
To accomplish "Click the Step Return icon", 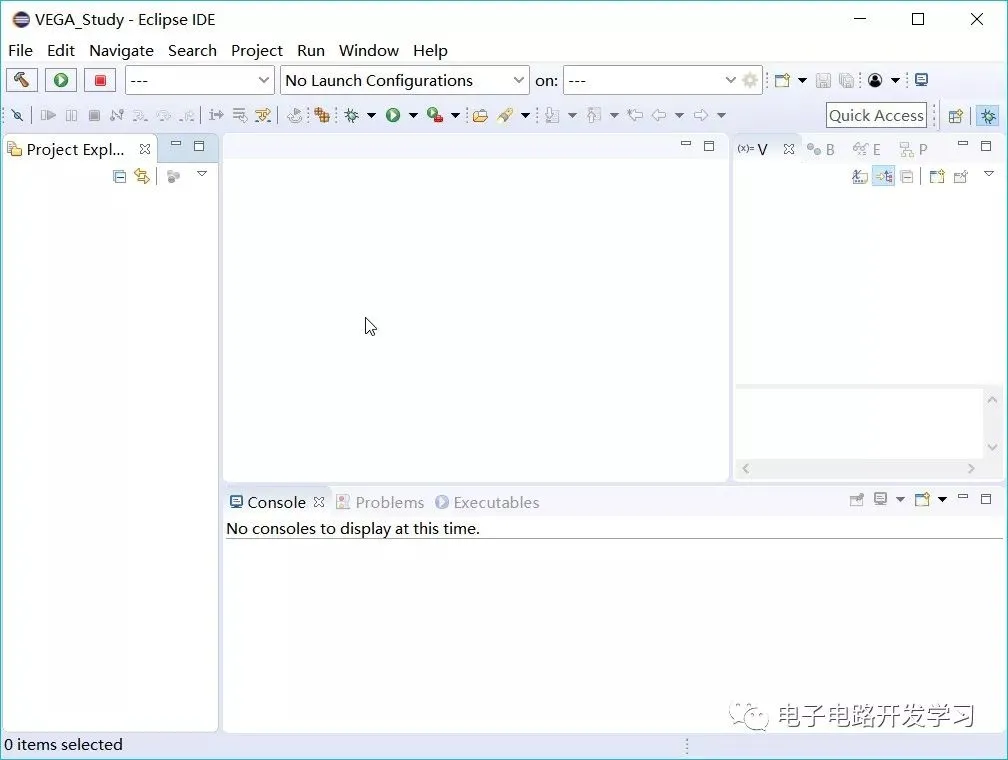I will click(186, 115).
